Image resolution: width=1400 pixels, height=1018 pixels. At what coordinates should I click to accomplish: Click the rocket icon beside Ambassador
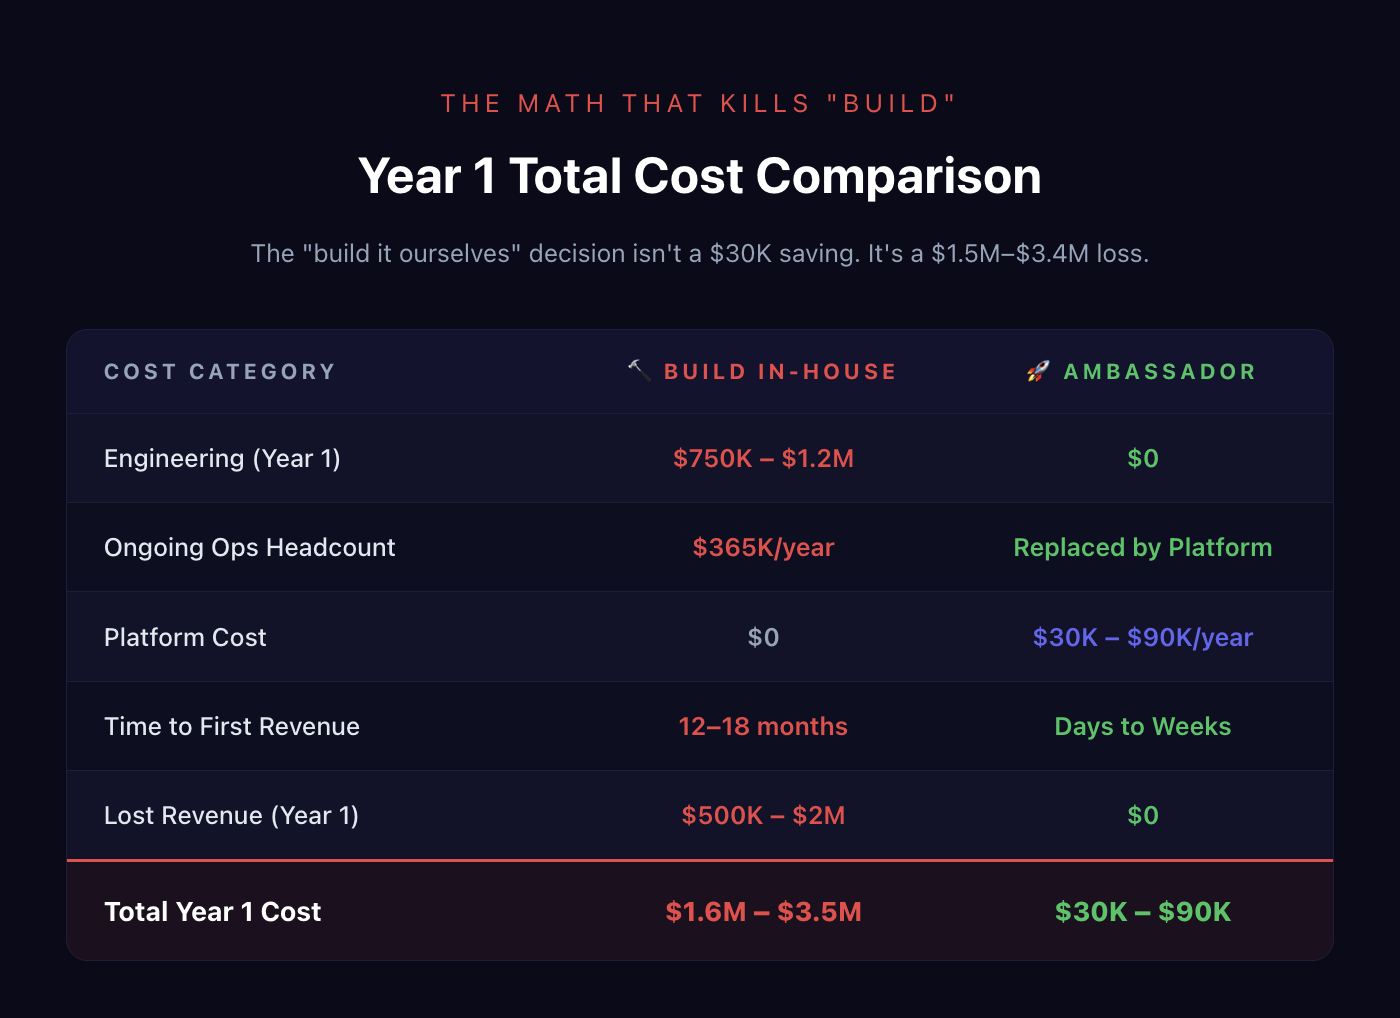(x=1038, y=372)
